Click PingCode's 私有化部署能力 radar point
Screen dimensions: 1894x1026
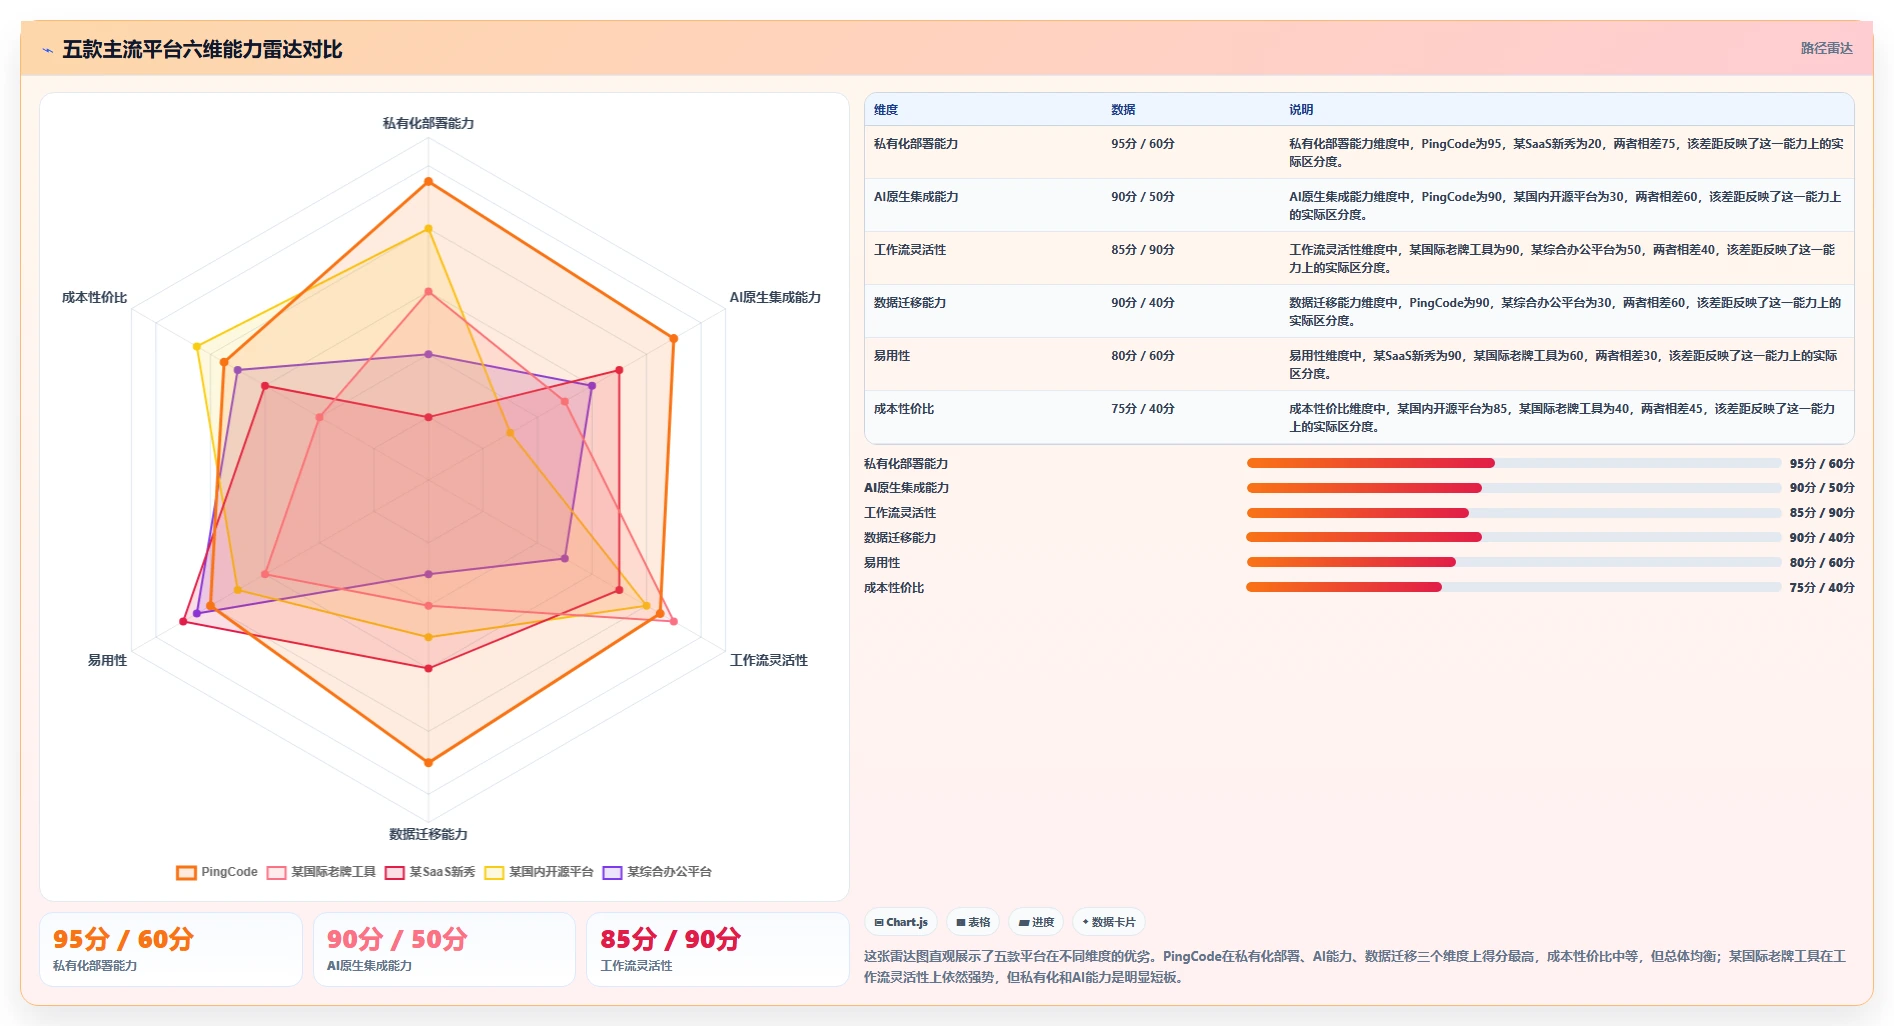428,181
